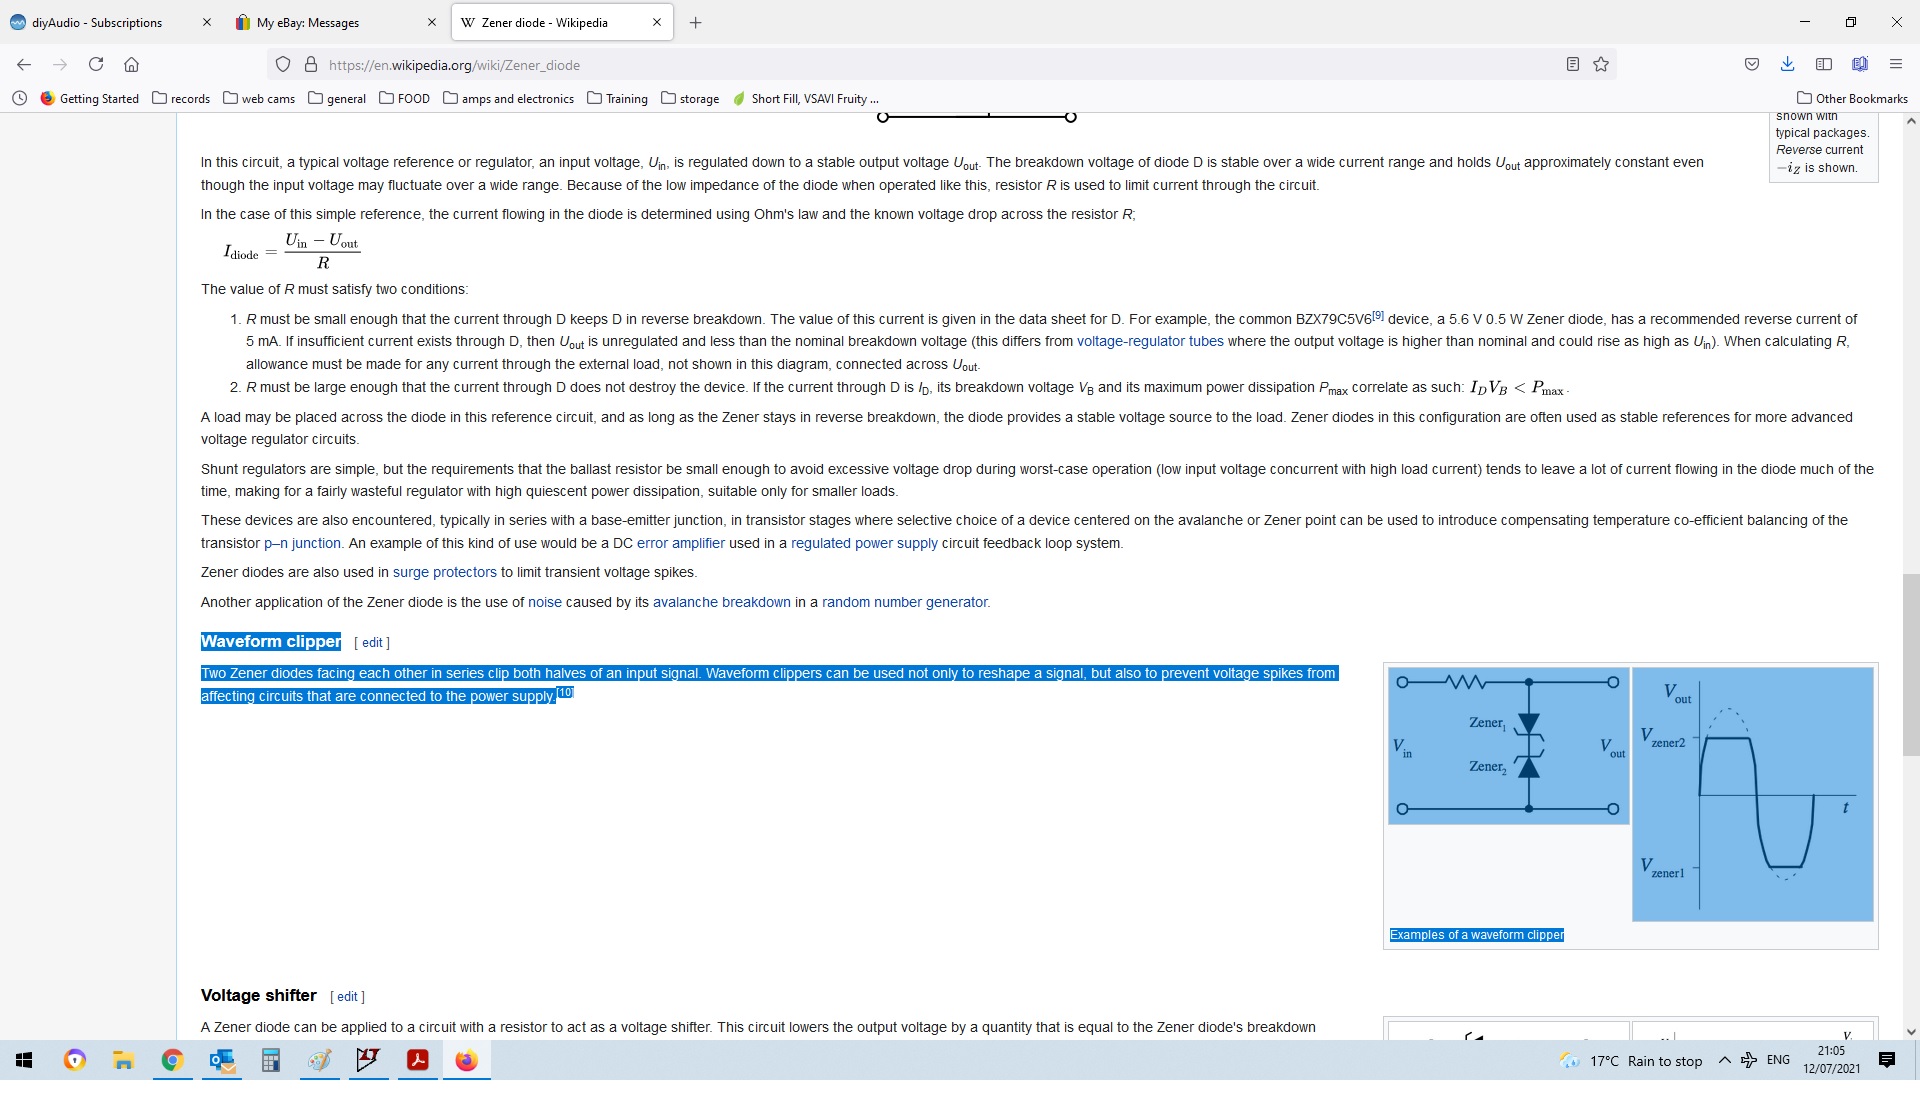The height and width of the screenshot is (1095, 1920).
Task: Open the amps and electronics bookmark folder
Action: (x=508, y=98)
